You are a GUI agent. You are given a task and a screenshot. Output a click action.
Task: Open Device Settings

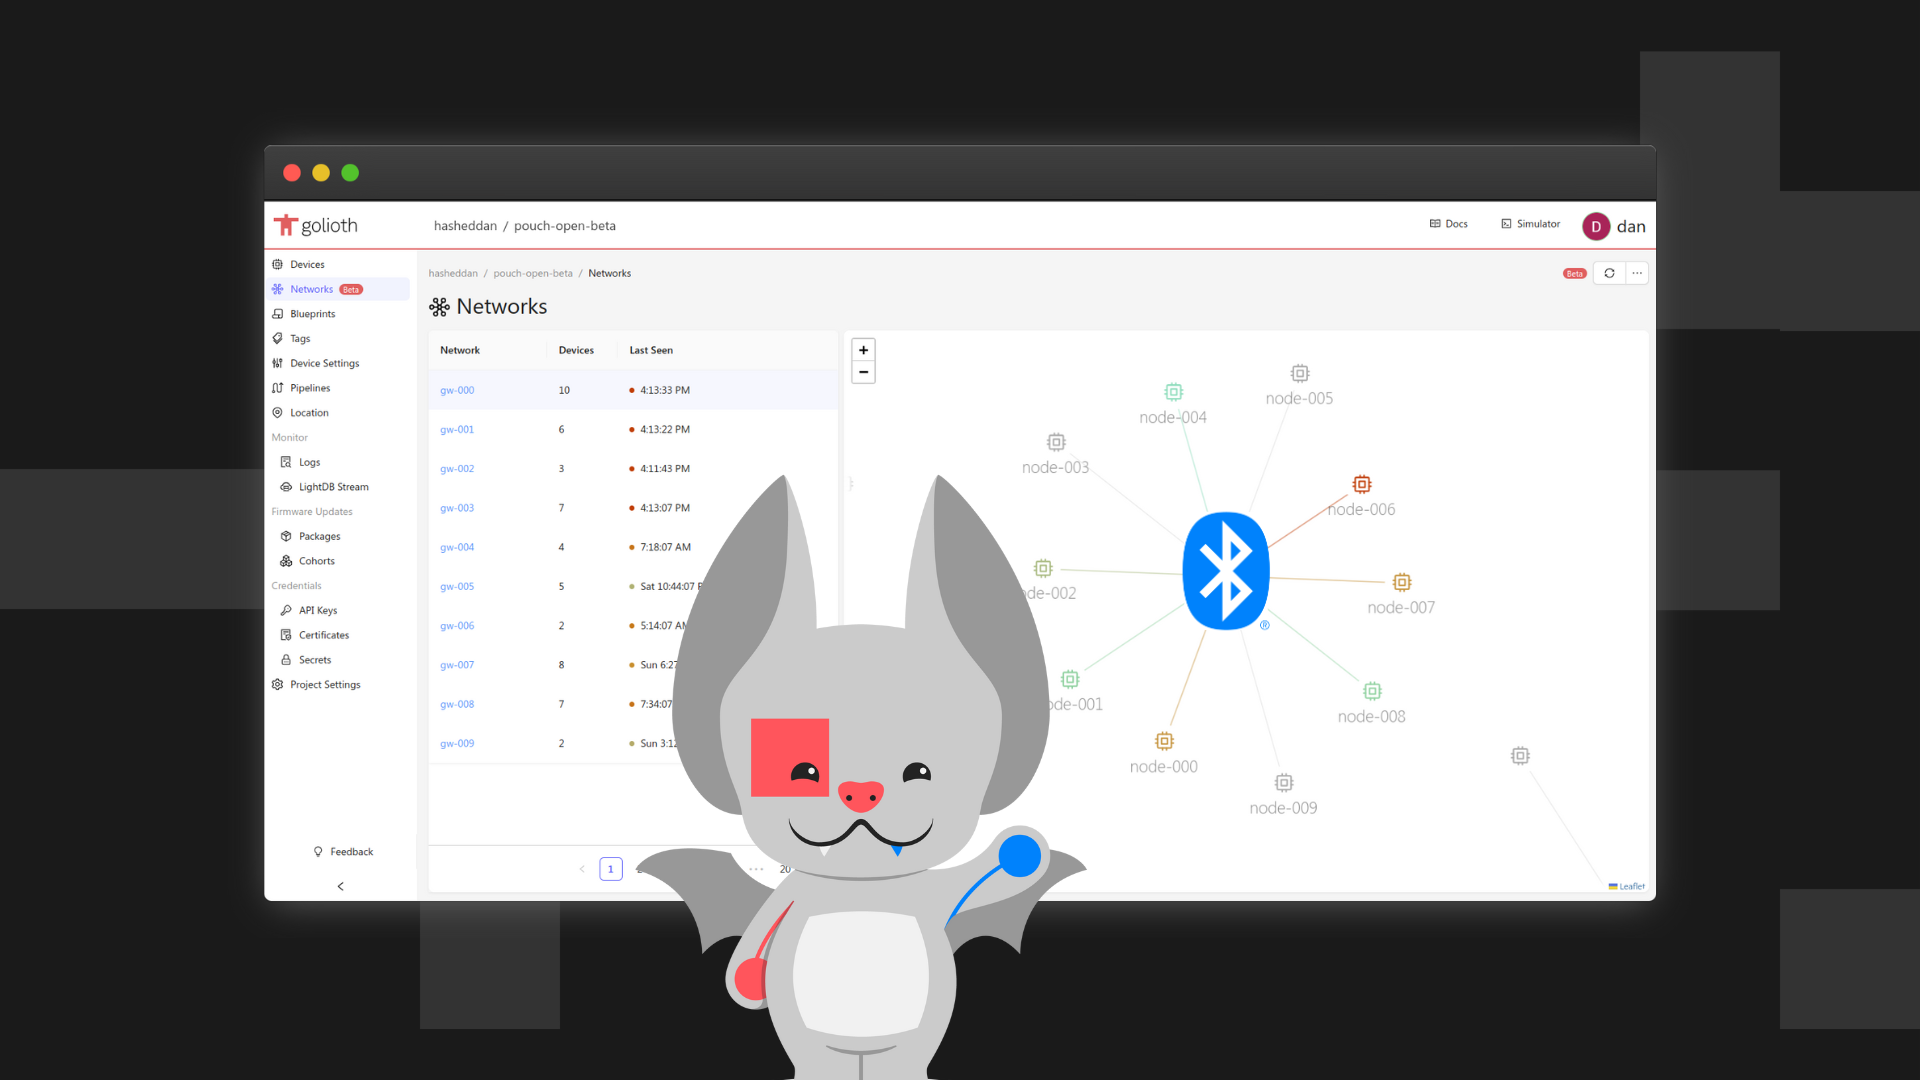point(324,363)
